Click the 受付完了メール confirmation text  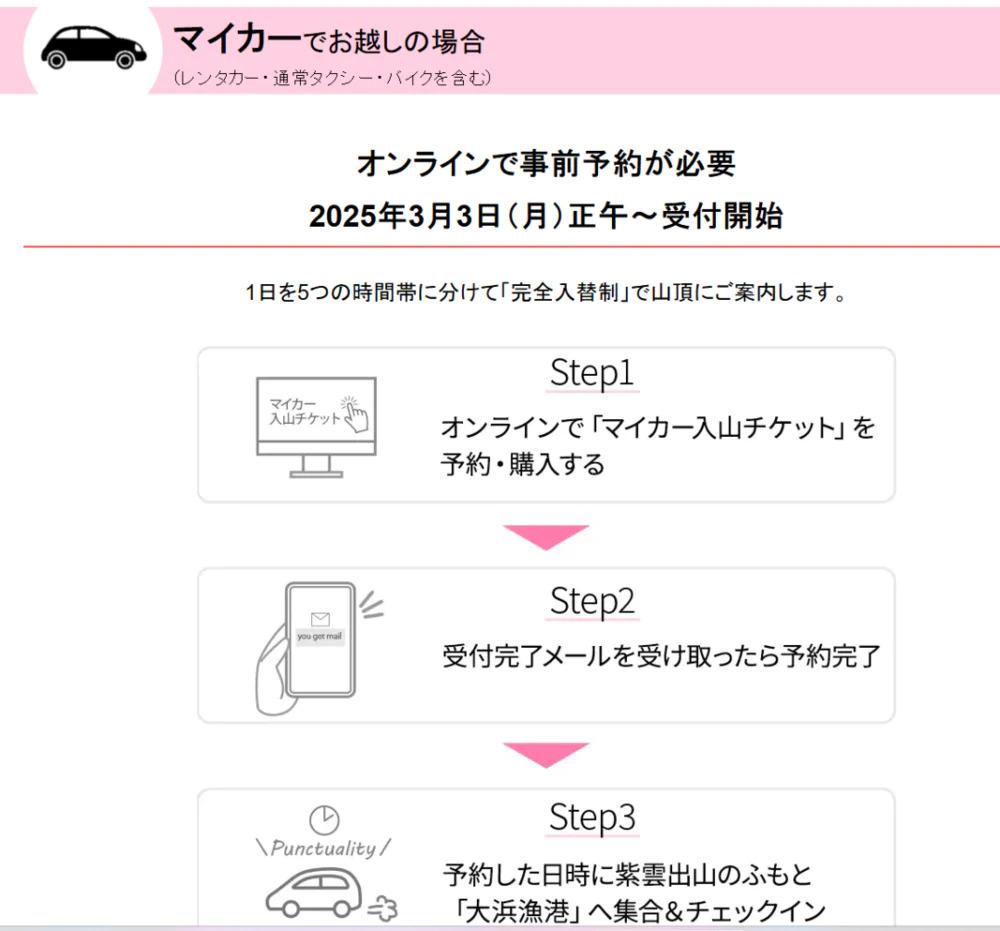661,656
